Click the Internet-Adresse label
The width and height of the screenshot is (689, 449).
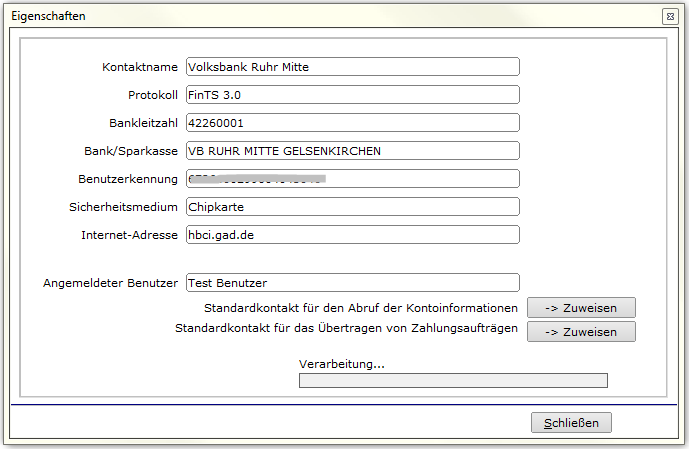pyautogui.click(x=130, y=235)
